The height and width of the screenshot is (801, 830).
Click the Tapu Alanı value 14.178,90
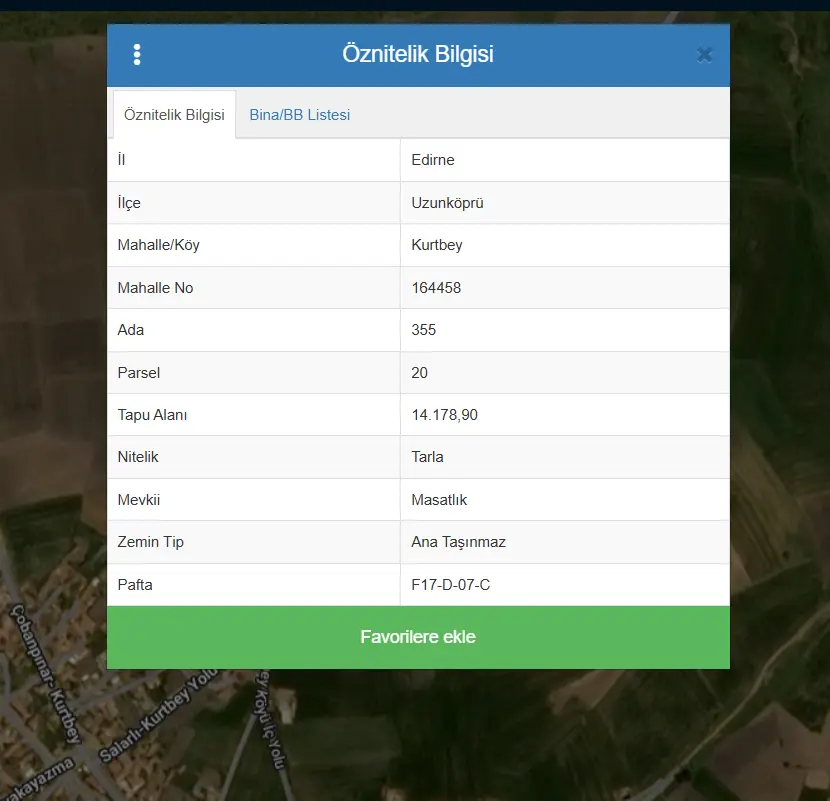(x=445, y=415)
